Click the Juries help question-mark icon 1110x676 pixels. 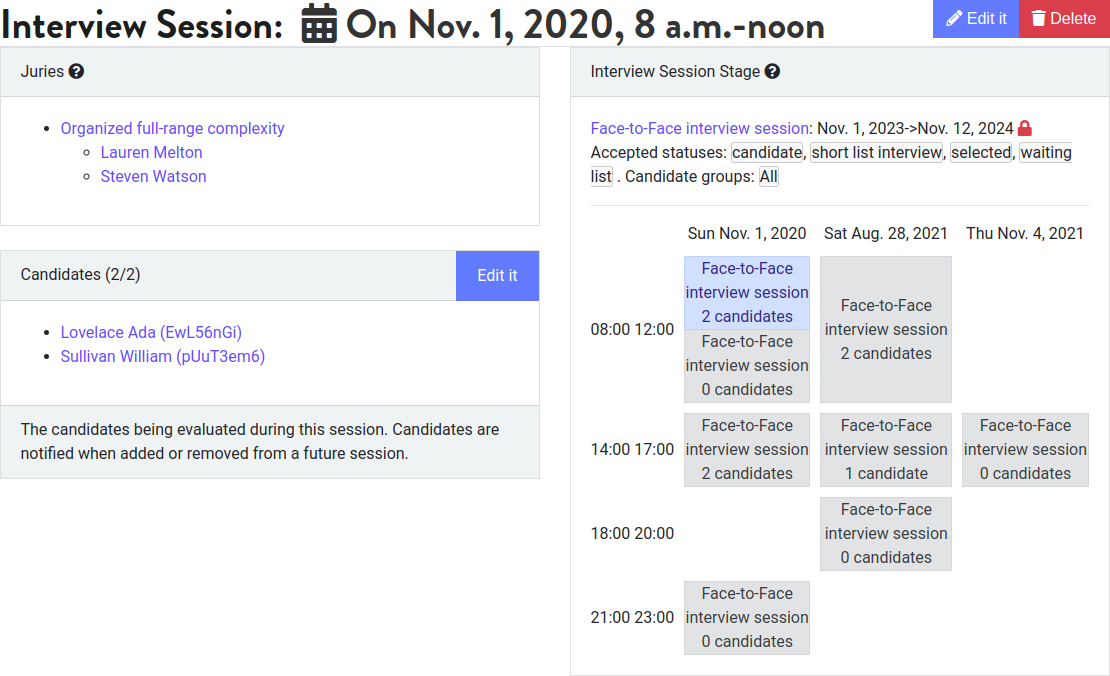76,71
